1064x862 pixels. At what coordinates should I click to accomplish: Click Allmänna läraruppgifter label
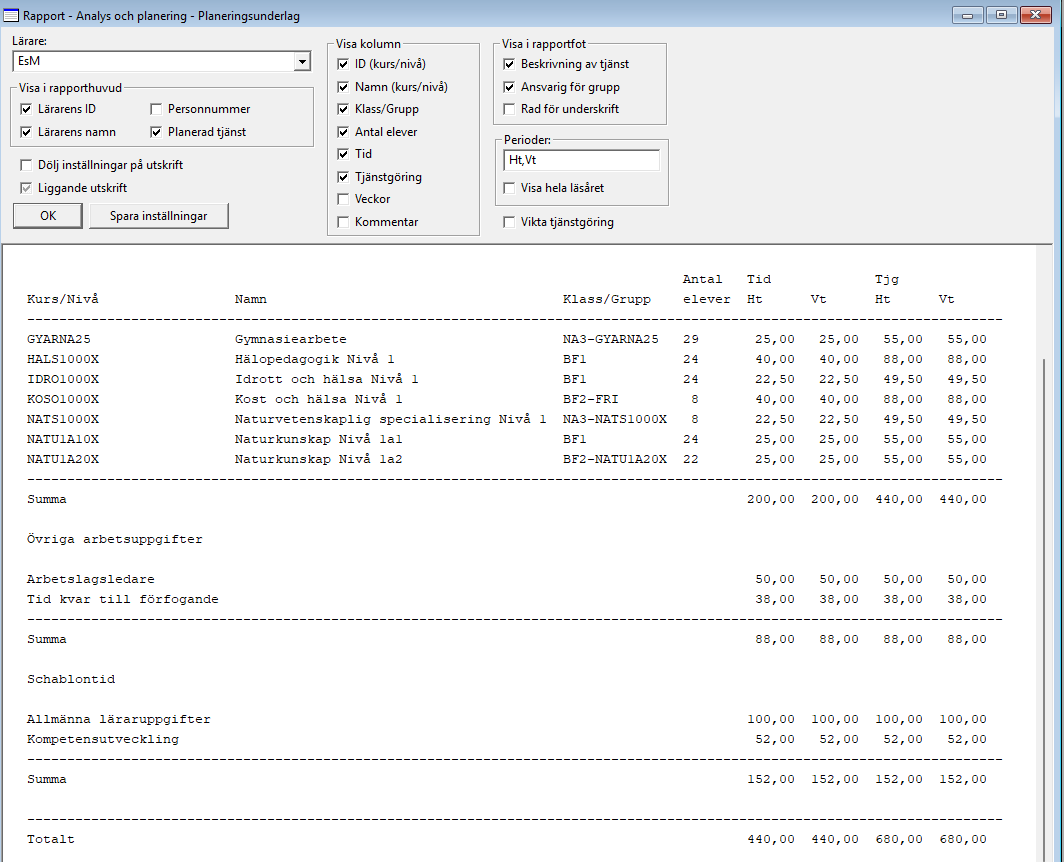(119, 719)
